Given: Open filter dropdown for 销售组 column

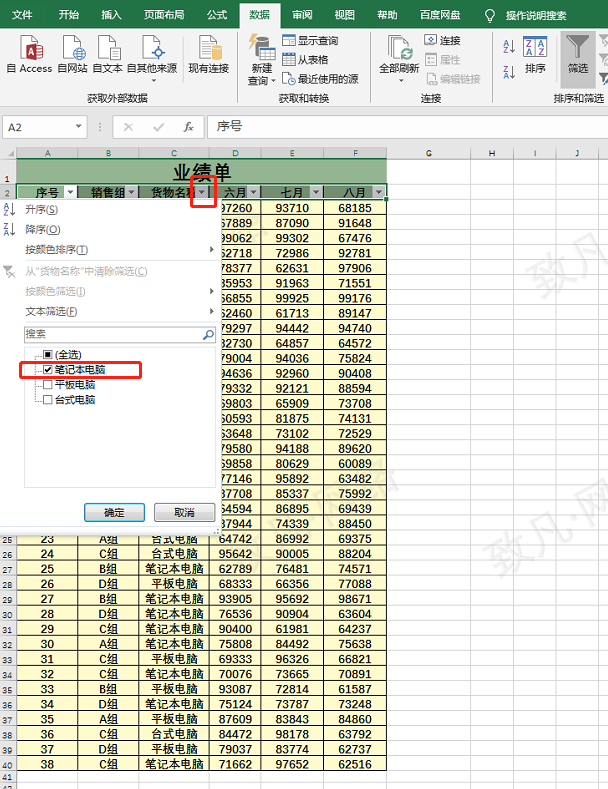Looking at the screenshot, I should (131, 192).
